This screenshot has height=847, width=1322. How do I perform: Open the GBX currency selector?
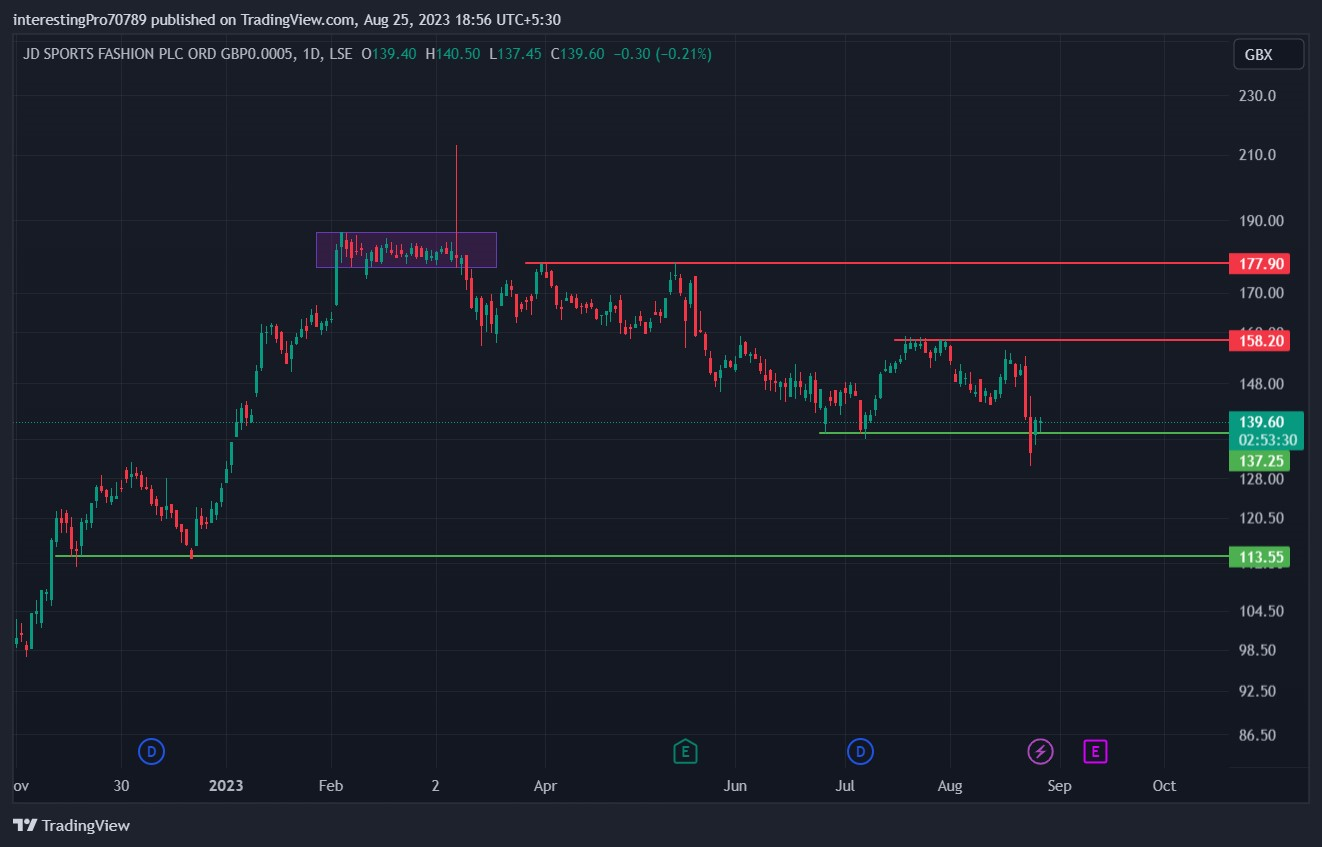1268,55
